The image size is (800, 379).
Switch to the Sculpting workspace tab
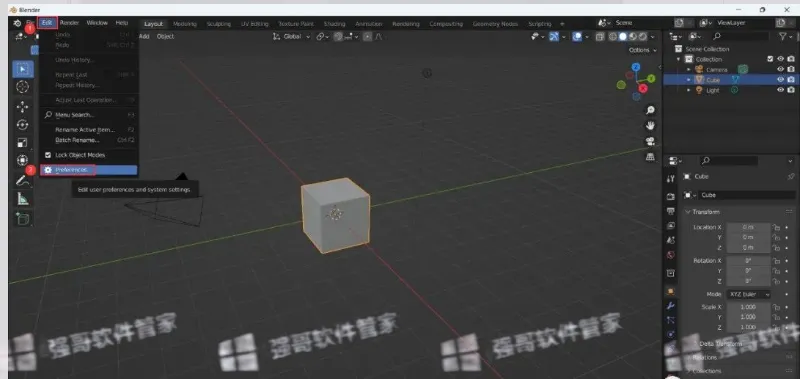point(218,24)
